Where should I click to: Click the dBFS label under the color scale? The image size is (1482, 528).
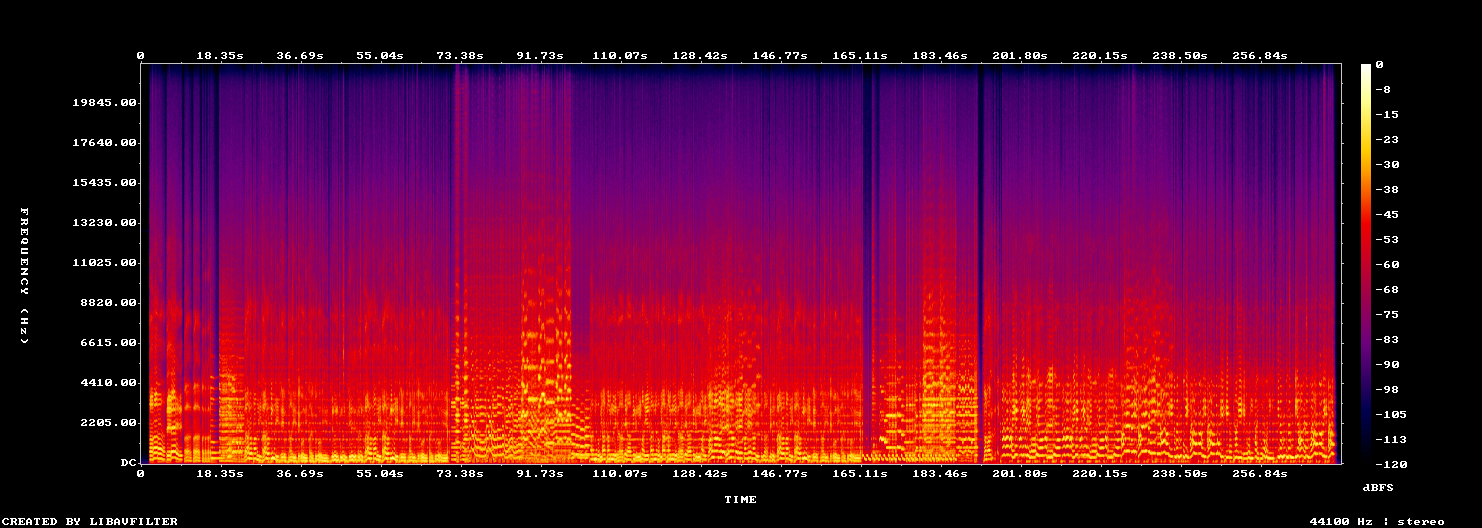coord(1378,487)
